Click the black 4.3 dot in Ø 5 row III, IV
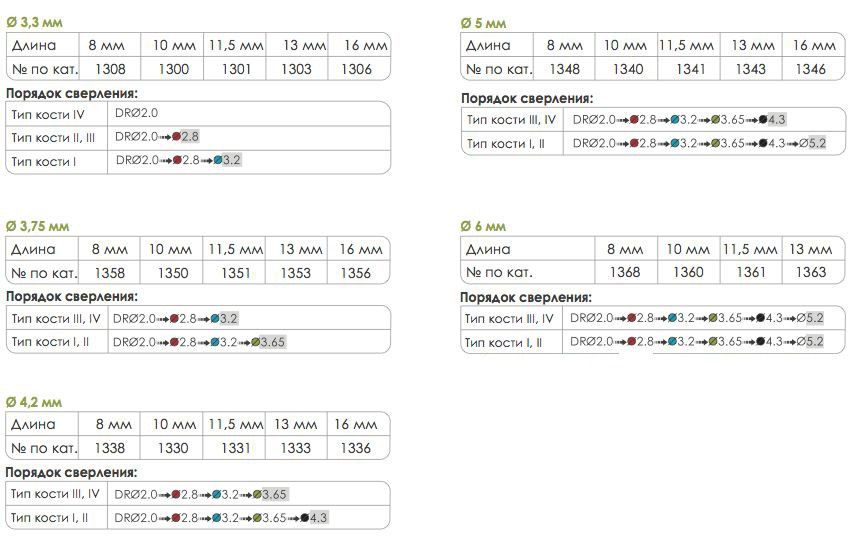Viewport: 853px width, 536px height. click(763, 120)
